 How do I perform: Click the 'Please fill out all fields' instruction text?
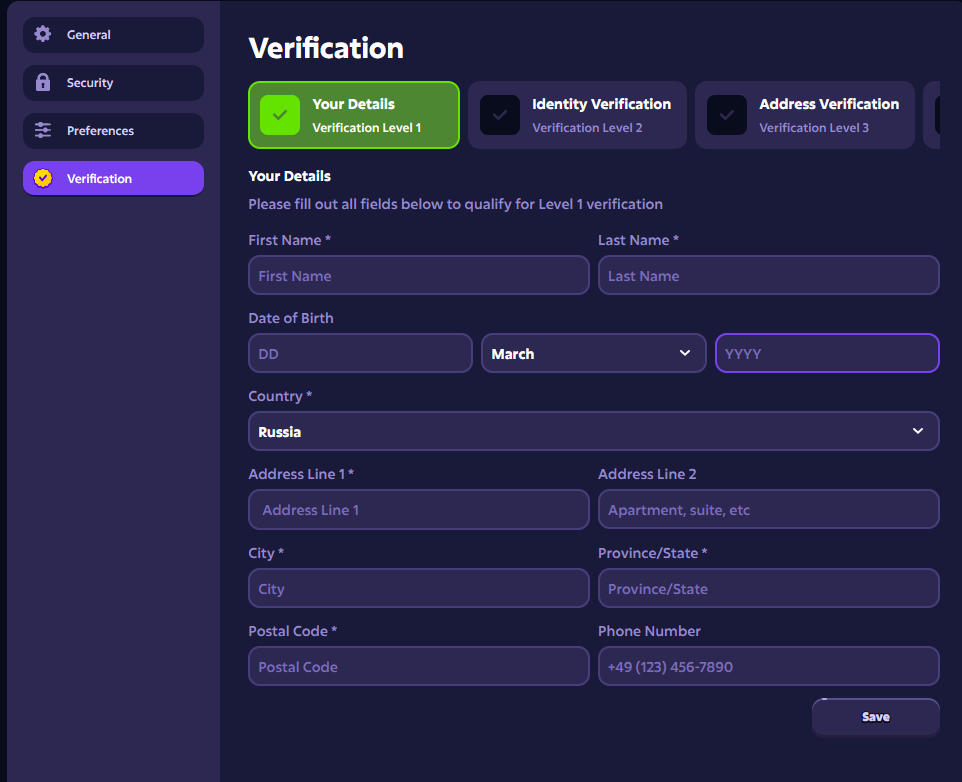coord(455,204)
